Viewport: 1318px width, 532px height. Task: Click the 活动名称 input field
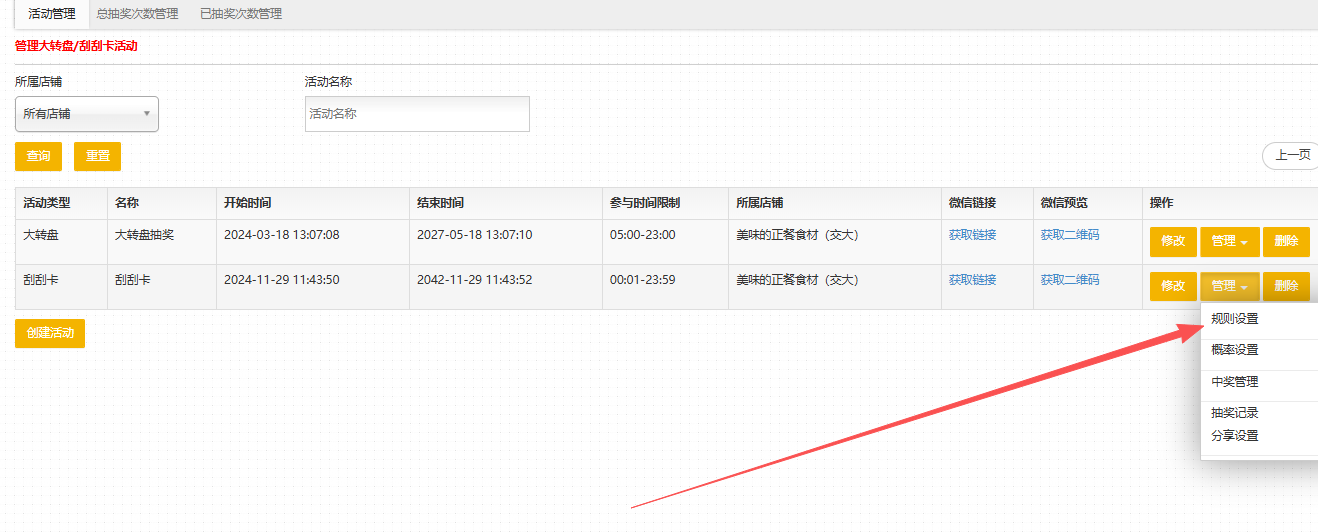tap(417, 114)
